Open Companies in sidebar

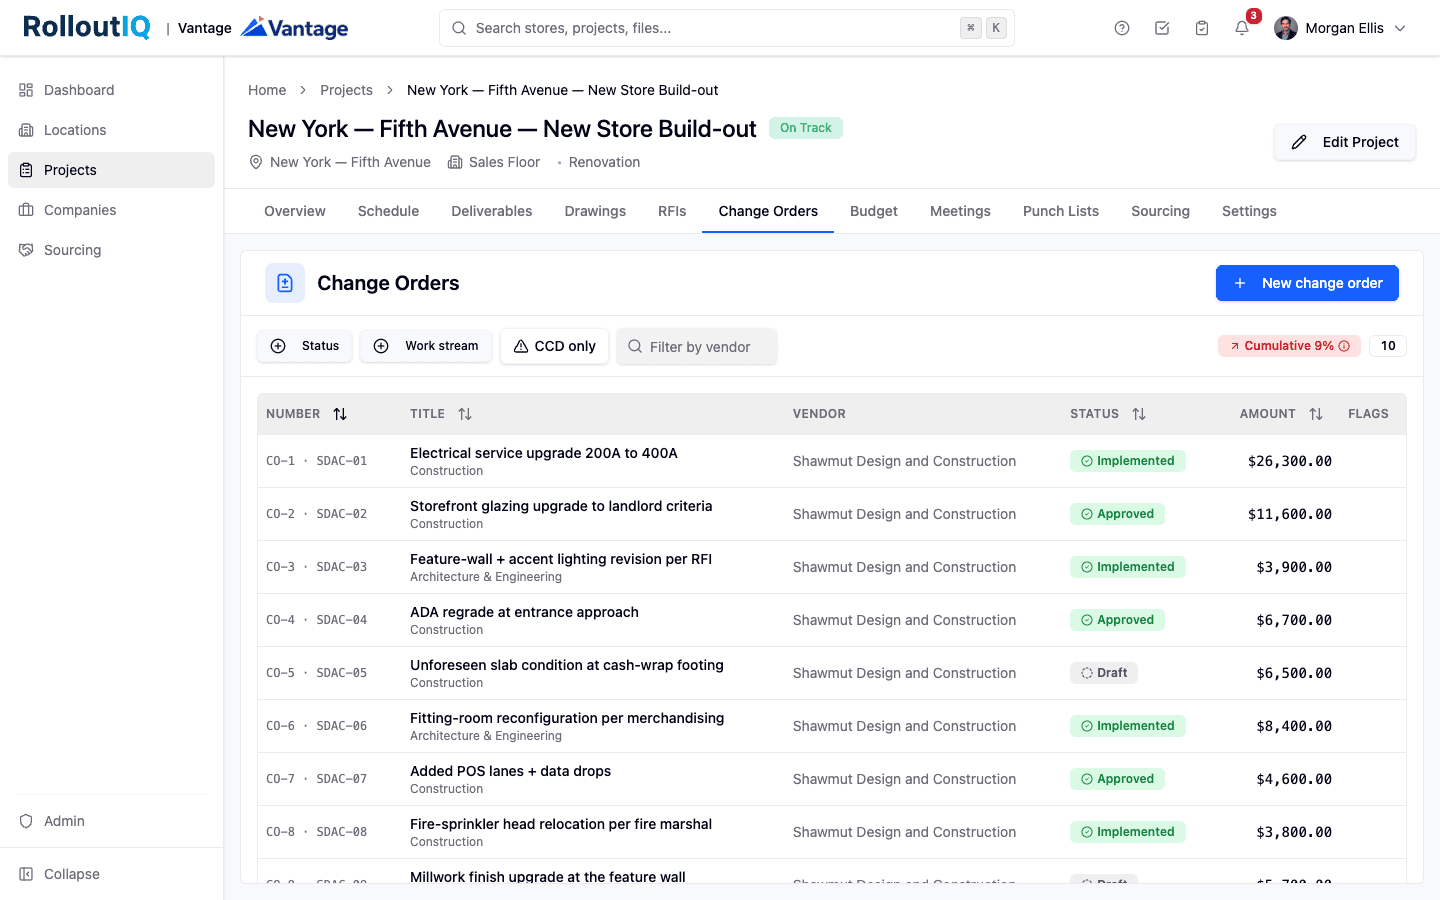(111, 210)
